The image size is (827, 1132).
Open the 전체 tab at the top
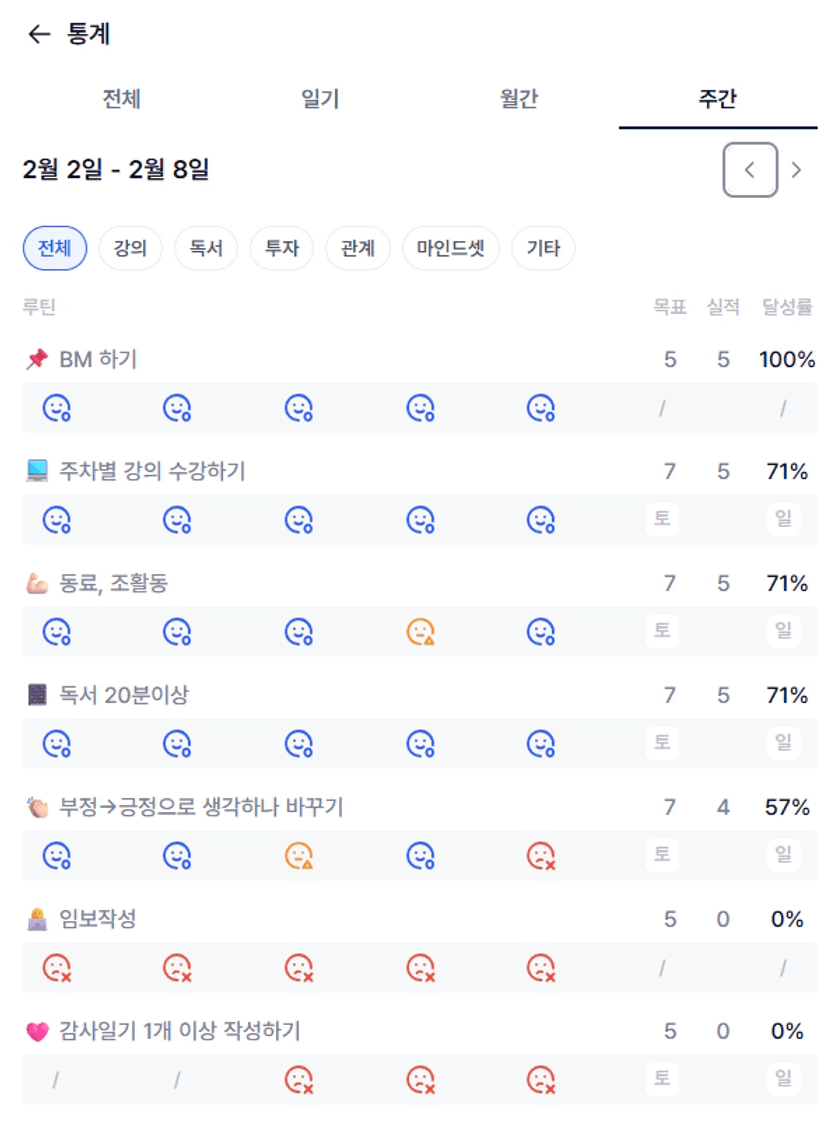pyautogui.click(x=121, y=99)
